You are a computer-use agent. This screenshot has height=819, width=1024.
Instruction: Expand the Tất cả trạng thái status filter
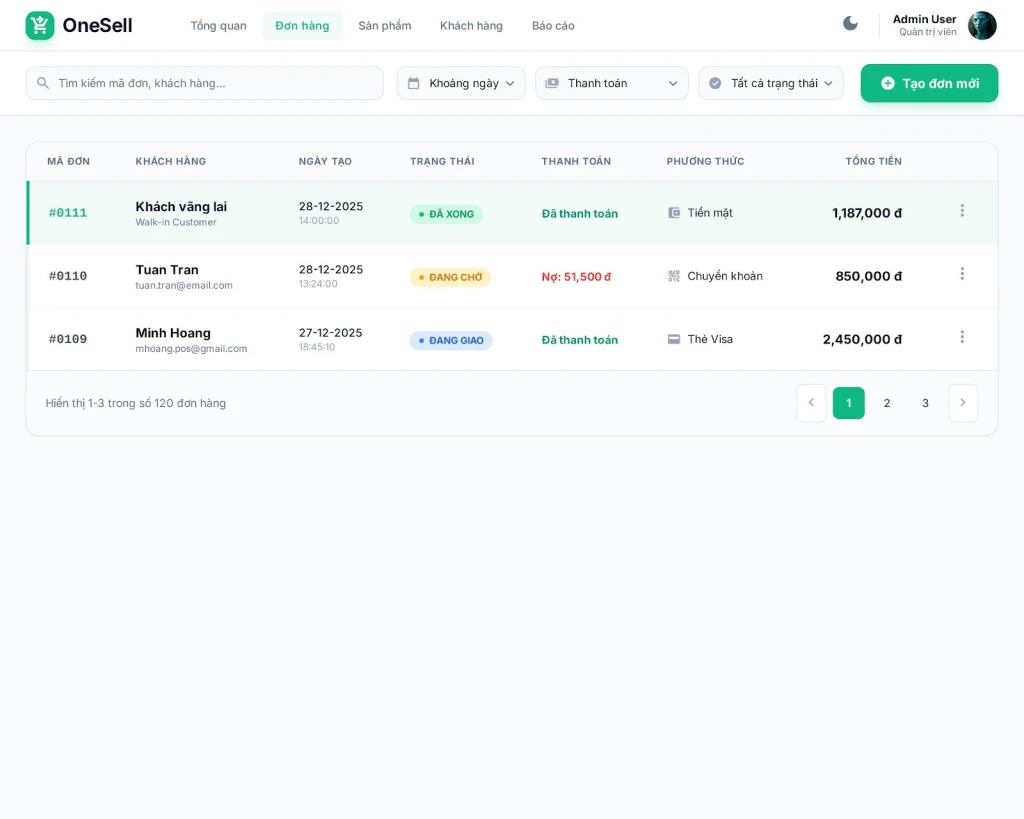point(771,83)
